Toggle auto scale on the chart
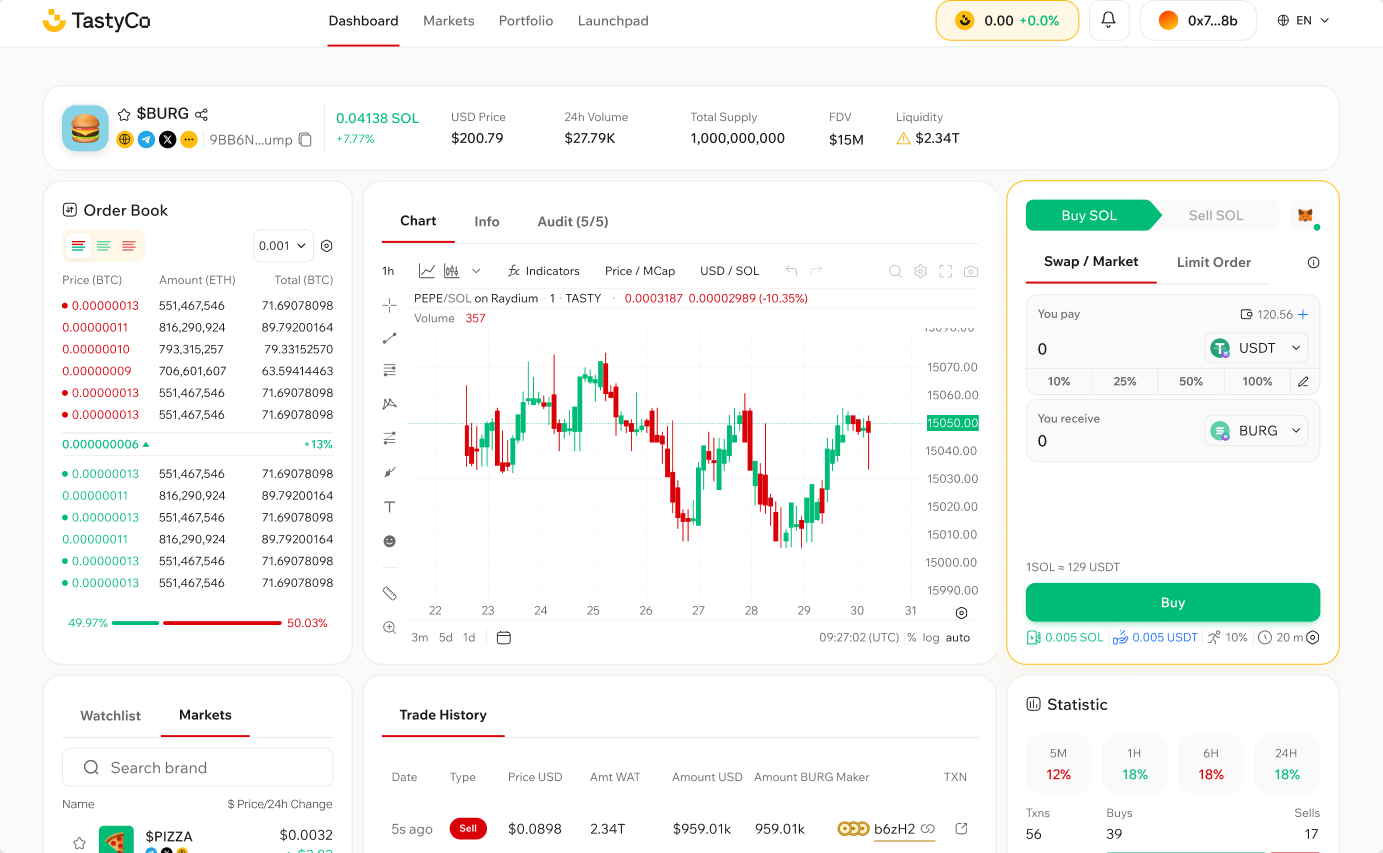Image resolution: width=1383 pixels, height=853 pixels. (x=958, y=637)
